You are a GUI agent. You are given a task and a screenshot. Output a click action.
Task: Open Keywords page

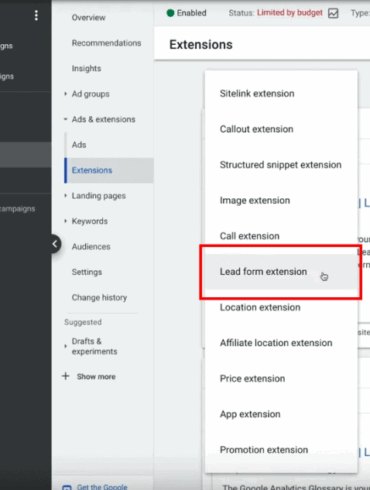[90, 221]
